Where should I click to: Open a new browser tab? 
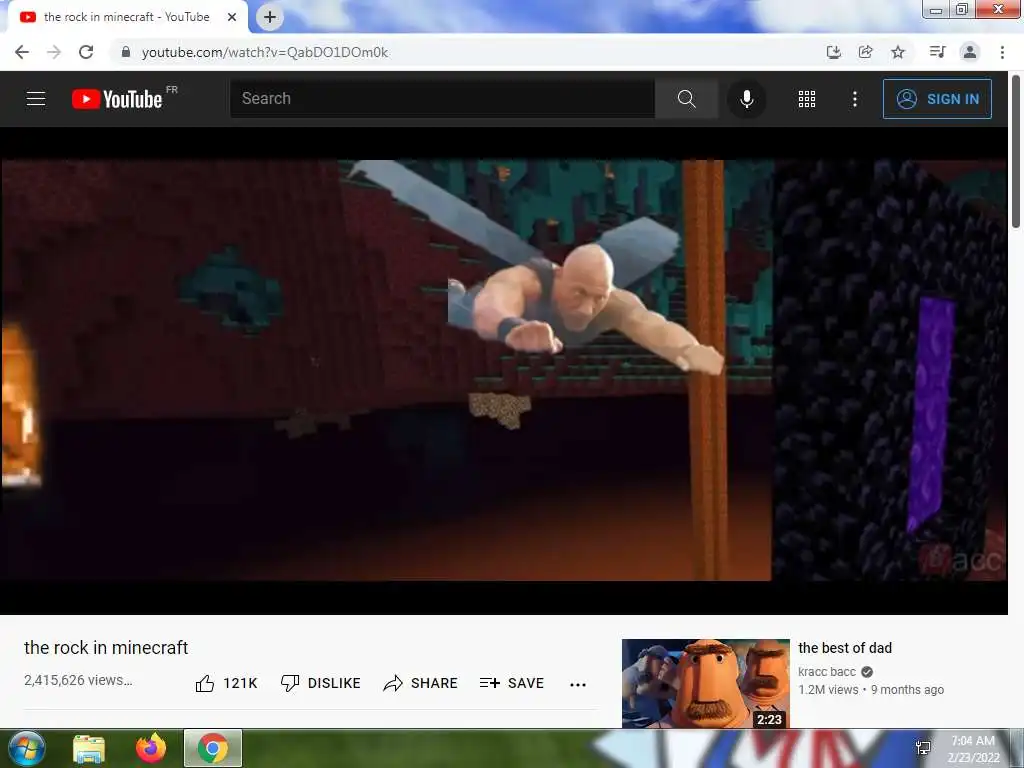tap(270, 17)
